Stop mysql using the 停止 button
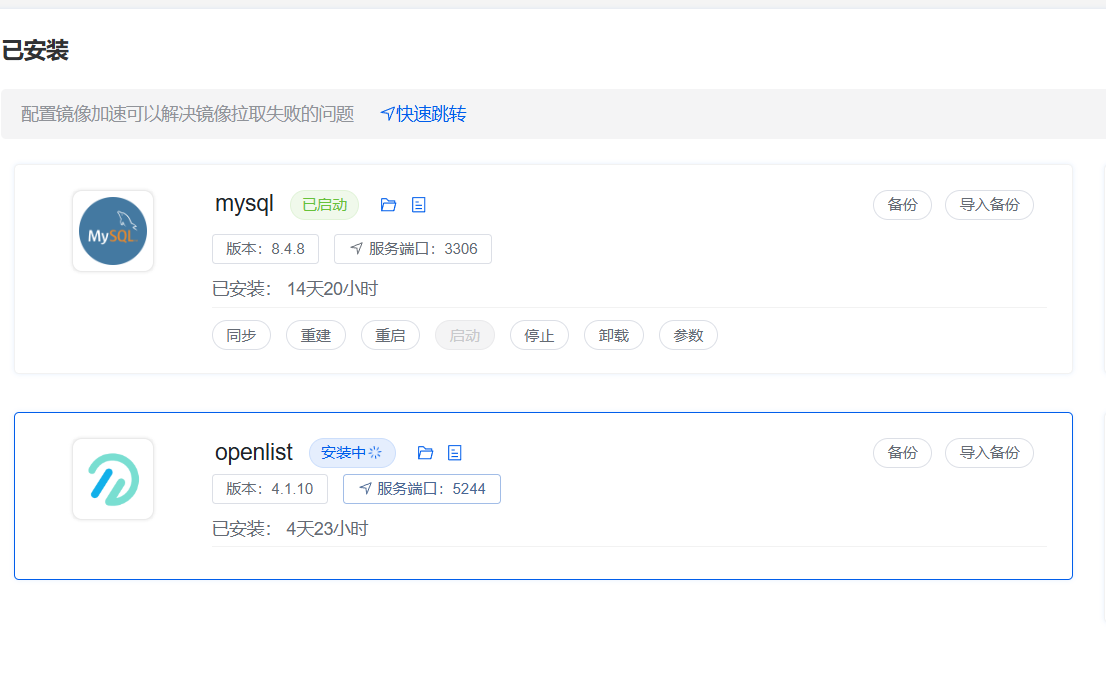 pos(539,336)
